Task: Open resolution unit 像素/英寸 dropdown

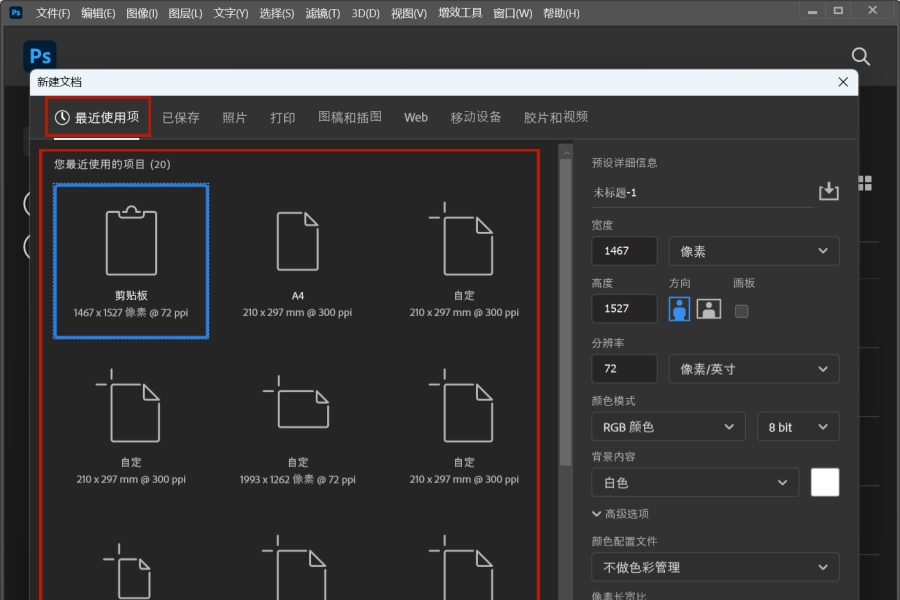Action: click(x=754, y=369)
